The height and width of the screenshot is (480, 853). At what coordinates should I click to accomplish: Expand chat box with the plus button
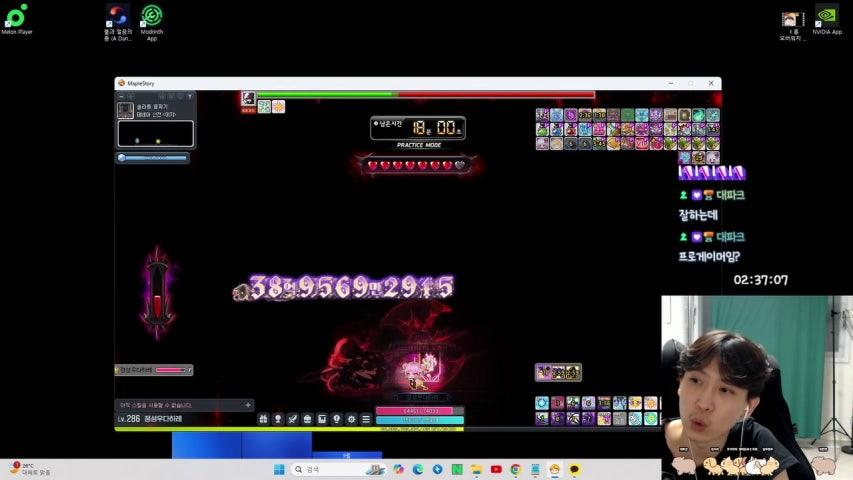point(248,405)
